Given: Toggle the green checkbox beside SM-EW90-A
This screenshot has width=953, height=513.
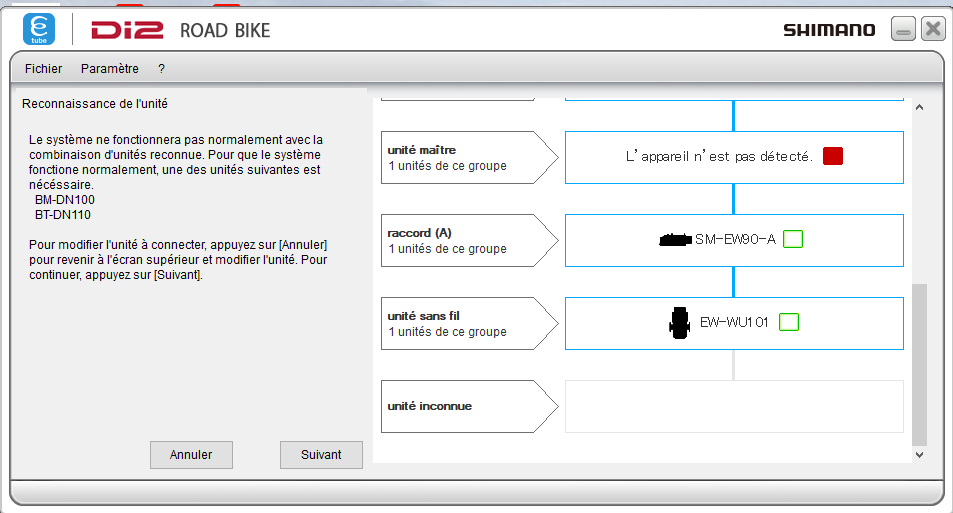Looking at the screenshot, I should pos(793,239).
